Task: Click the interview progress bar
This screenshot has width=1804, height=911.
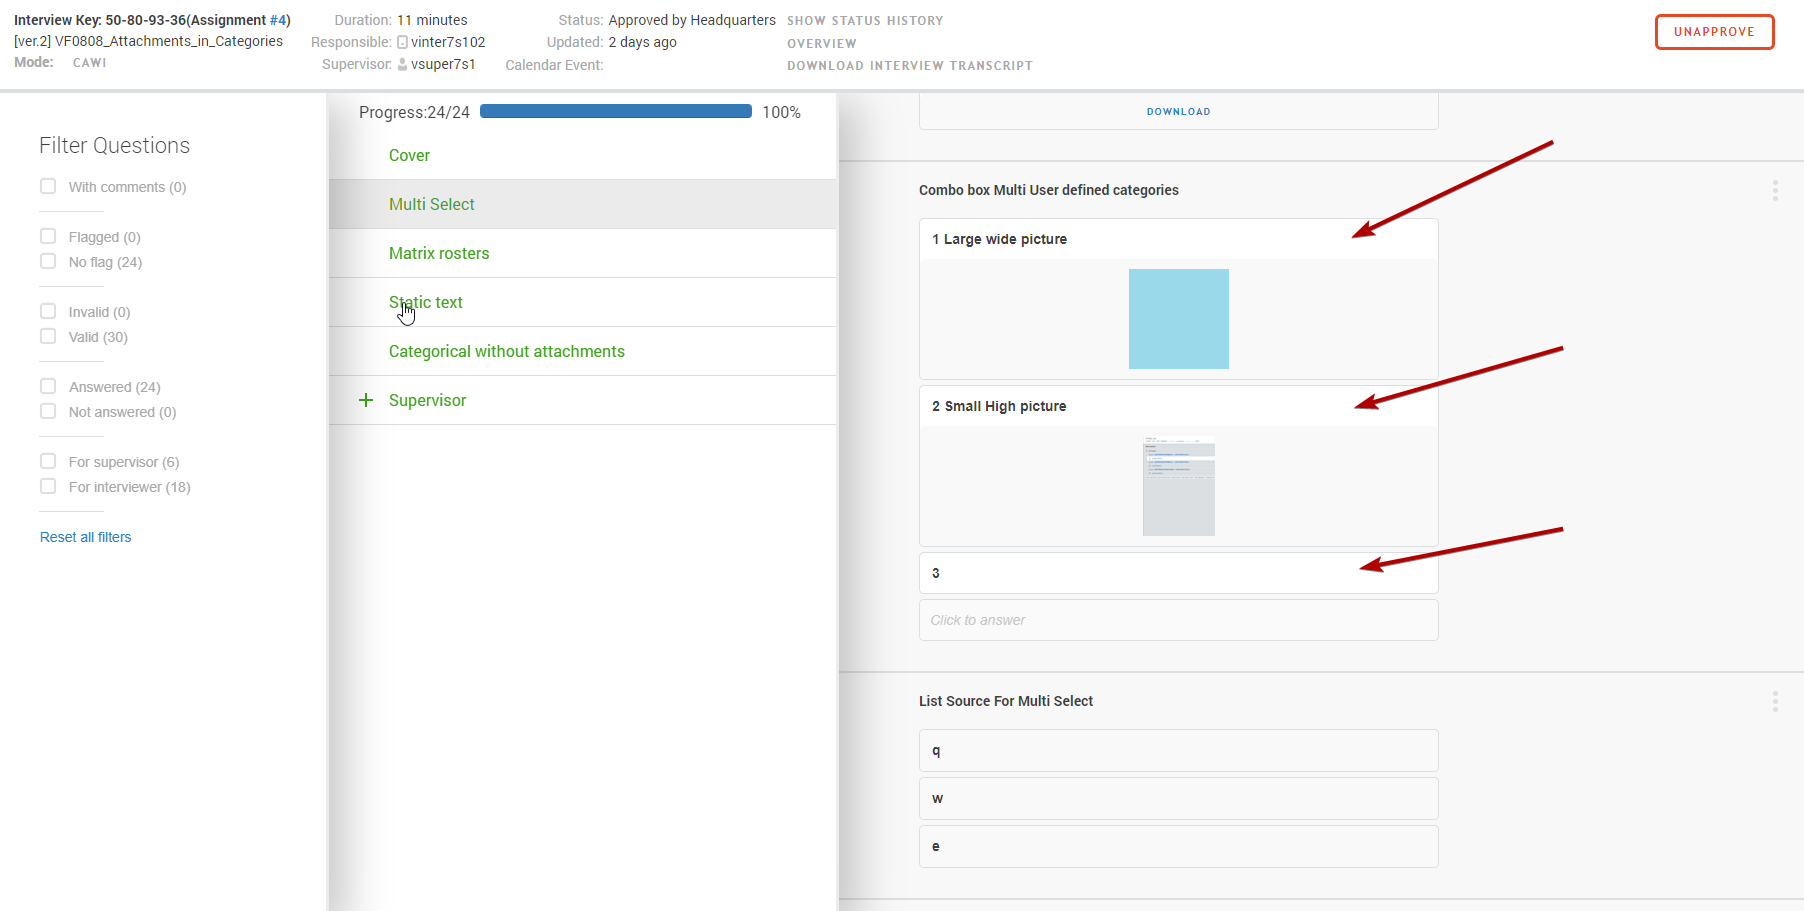Action: point(616,112)
